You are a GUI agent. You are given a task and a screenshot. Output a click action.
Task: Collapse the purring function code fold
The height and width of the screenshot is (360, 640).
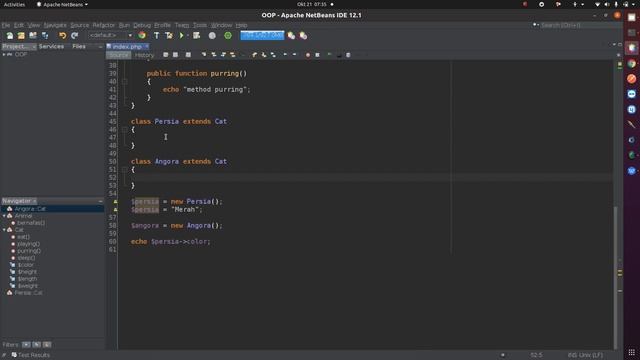coord(124,82)
